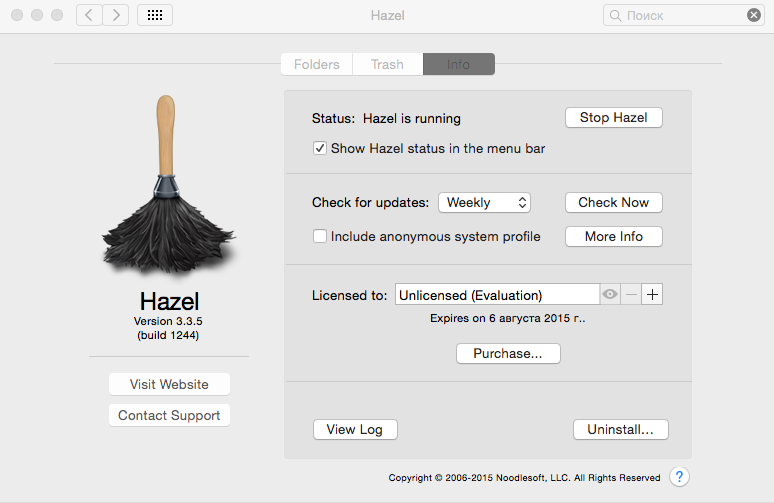Open the Visit Website link button
Image resolution: width=774 pixels, height=503 pixels.
[169, 384]
